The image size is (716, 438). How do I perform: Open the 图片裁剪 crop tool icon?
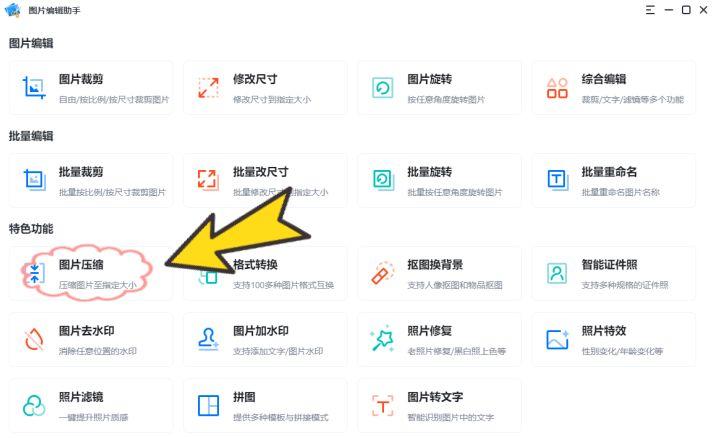(x=34, y=88)
